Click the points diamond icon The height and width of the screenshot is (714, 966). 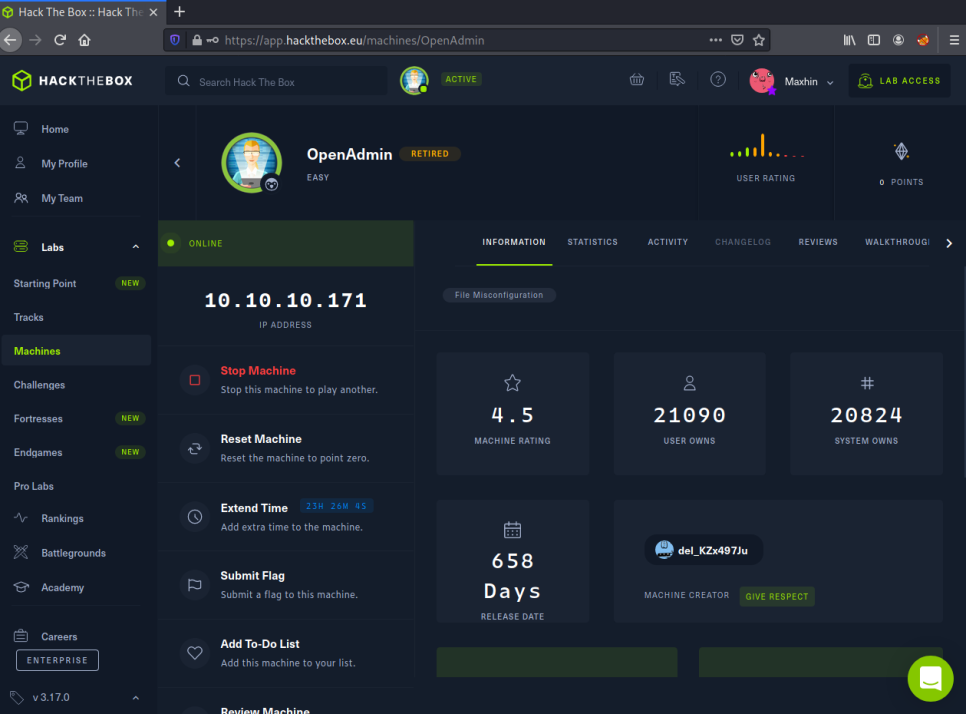coord(901,151)
